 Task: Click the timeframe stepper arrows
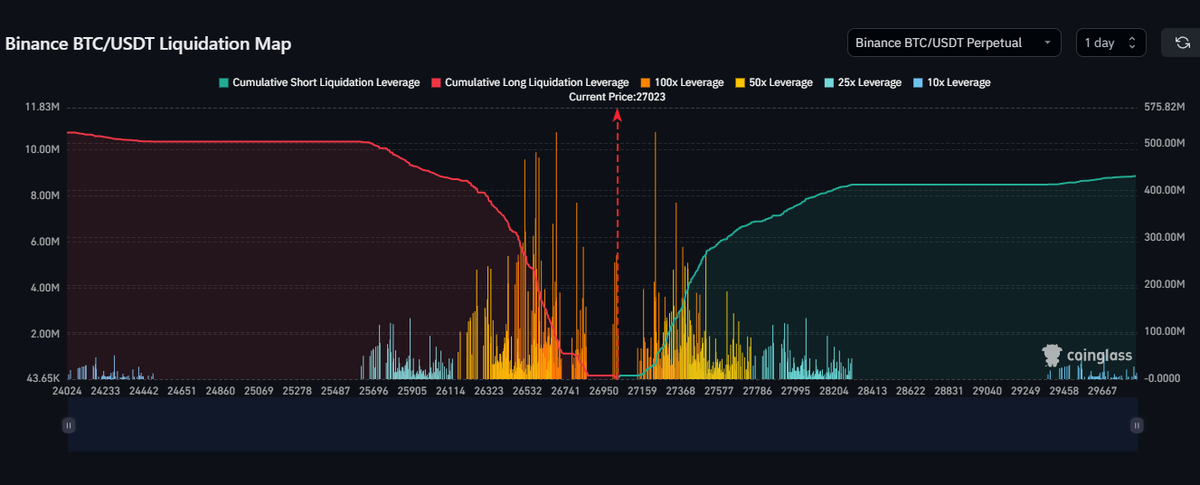(x=1132, y=43)
